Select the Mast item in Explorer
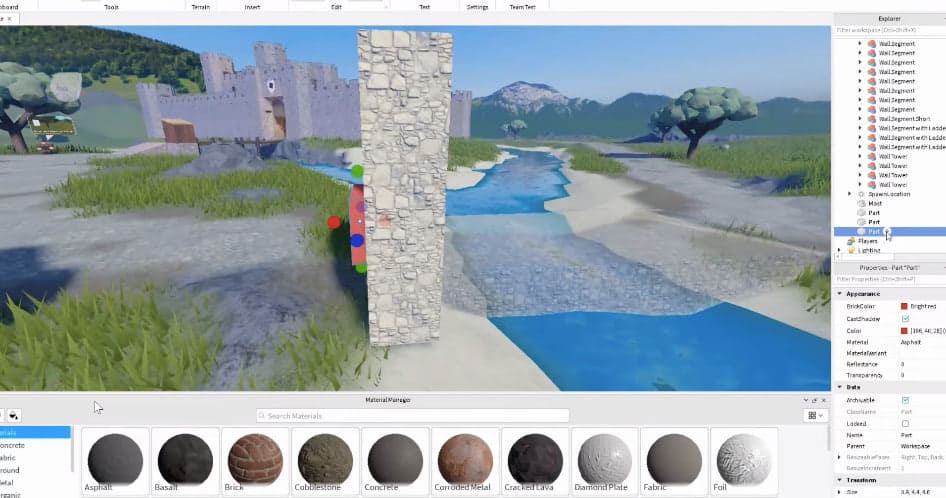 pyautogui.click(x=875, y=203)
